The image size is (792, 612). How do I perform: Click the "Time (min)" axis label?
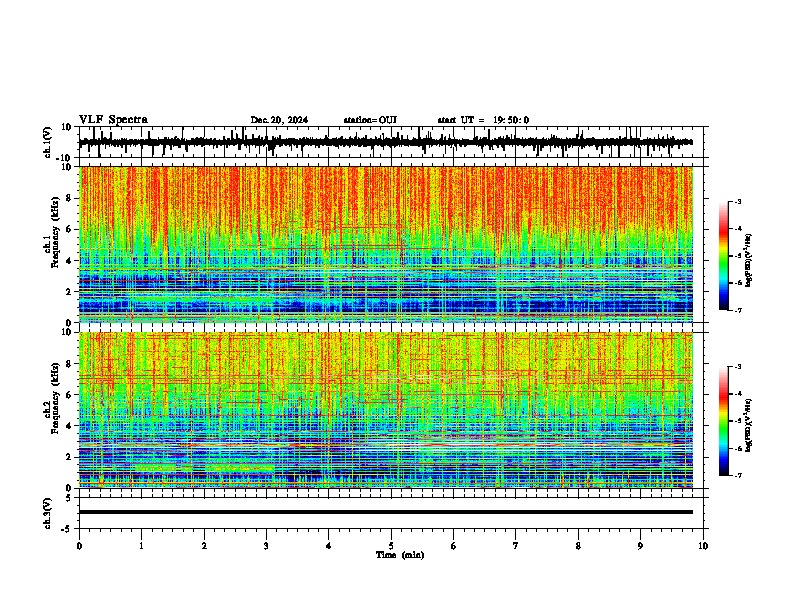tap(400, 555)
